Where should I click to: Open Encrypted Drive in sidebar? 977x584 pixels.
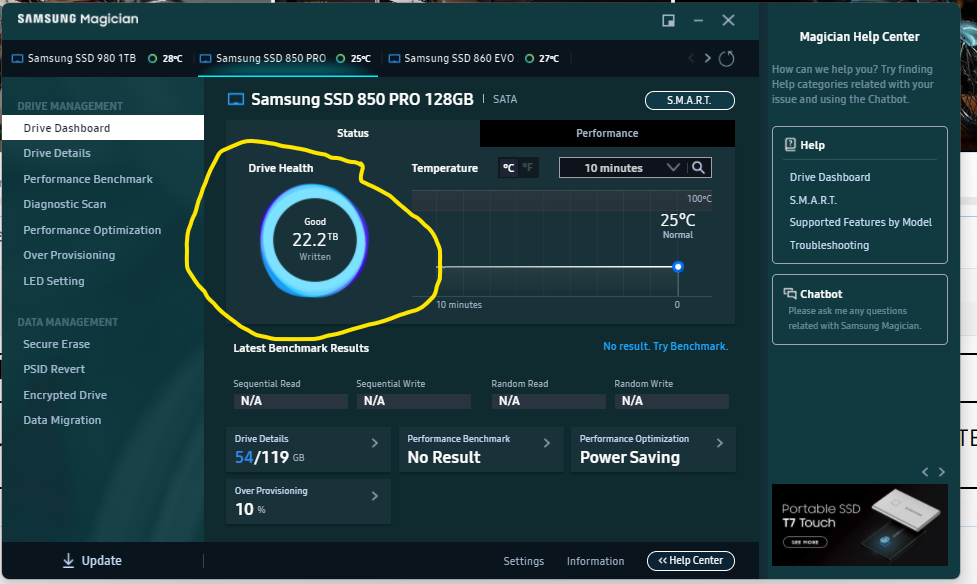coord(65,395)
